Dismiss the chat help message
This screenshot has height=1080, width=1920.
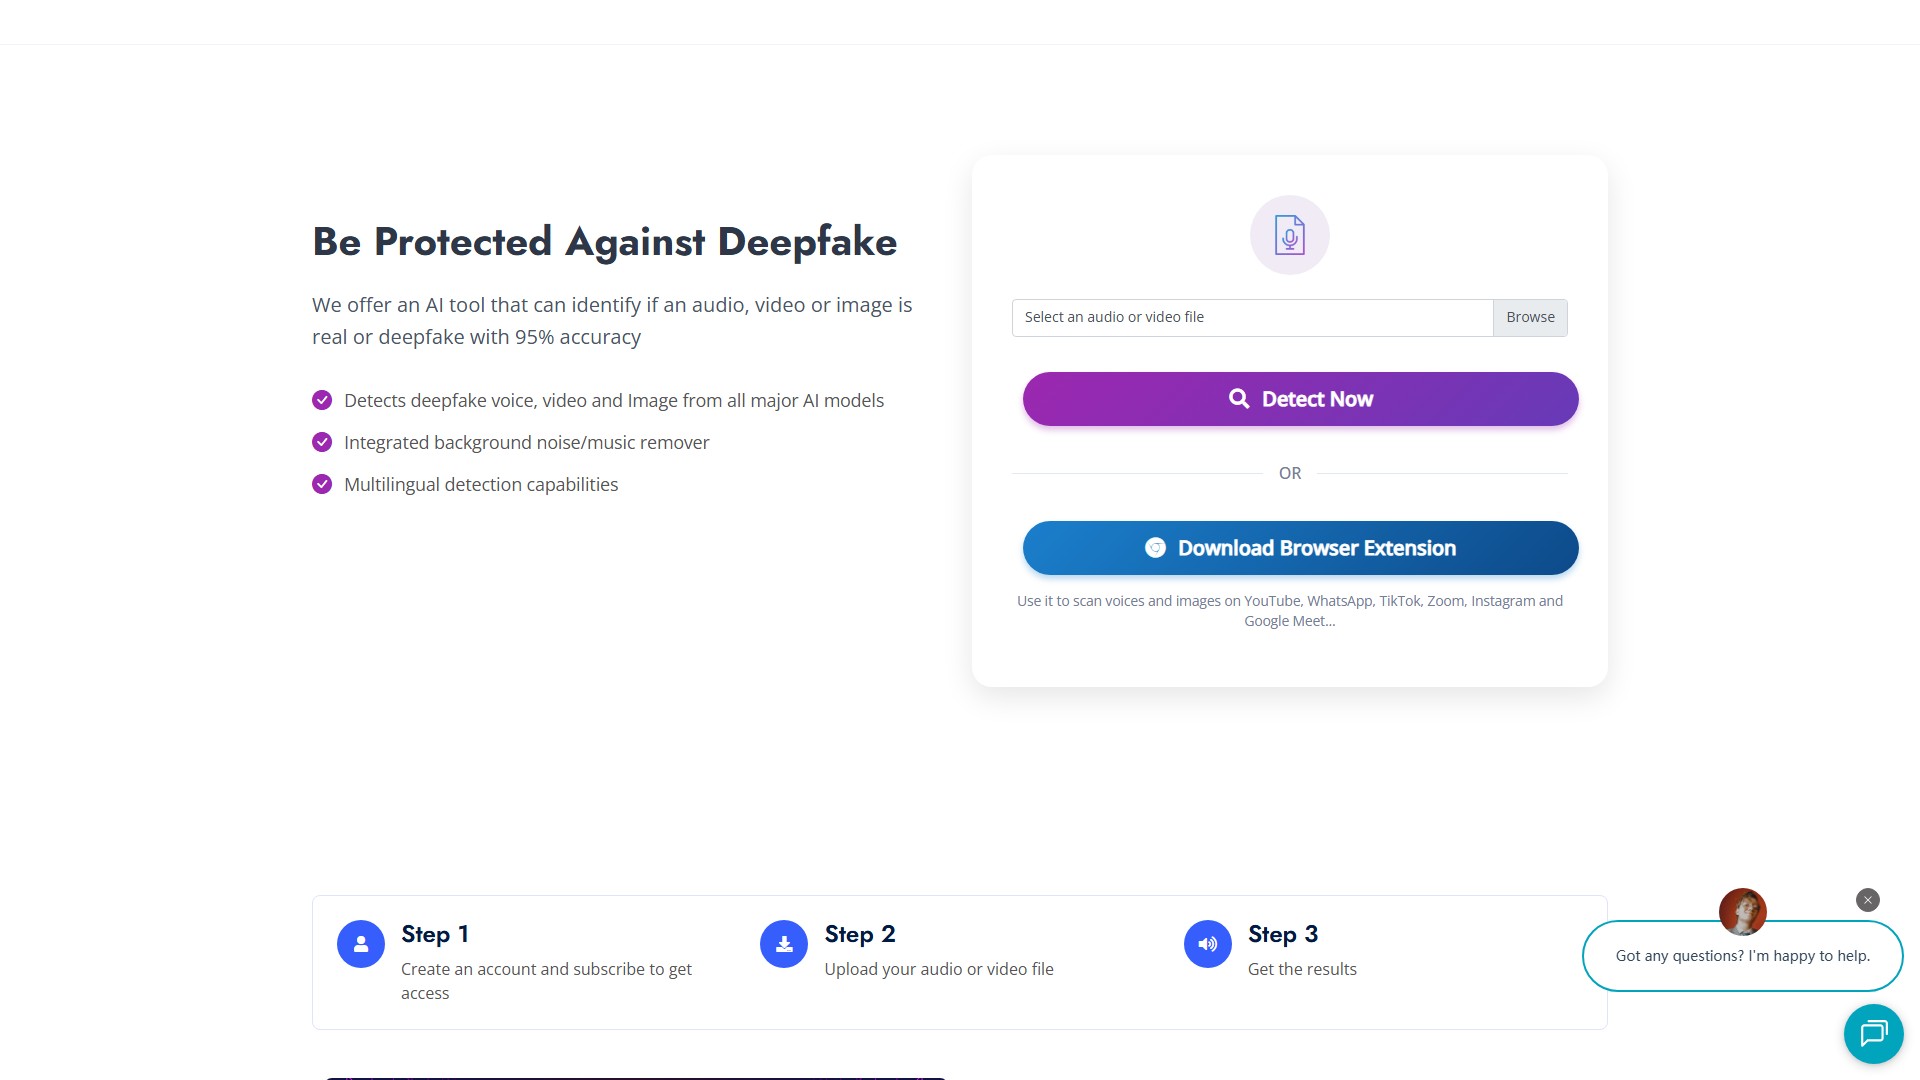tap(1867, 900)
